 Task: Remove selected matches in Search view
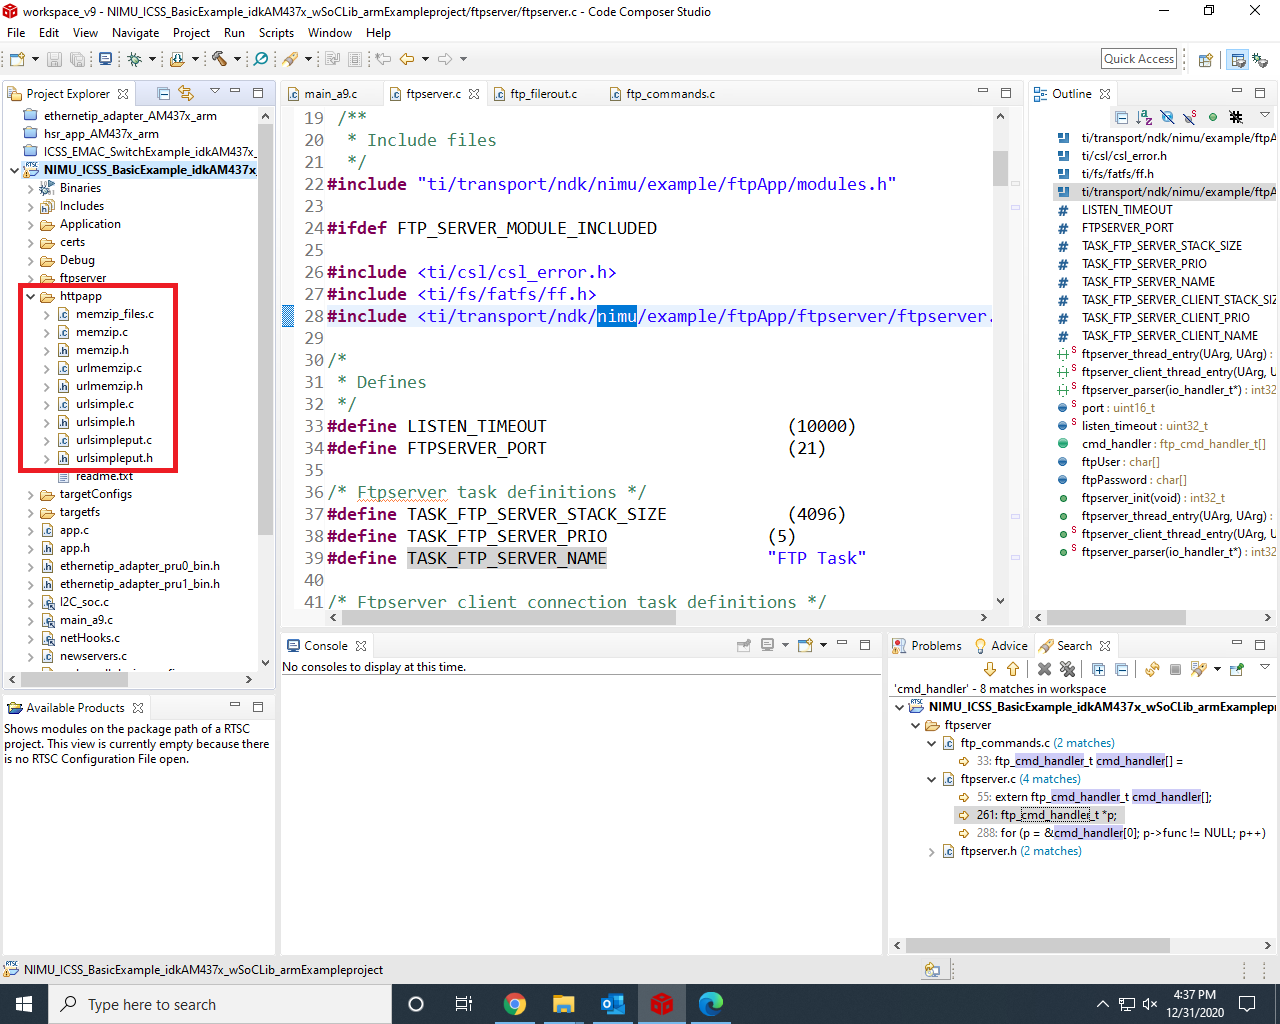[x=1044, y=669]
